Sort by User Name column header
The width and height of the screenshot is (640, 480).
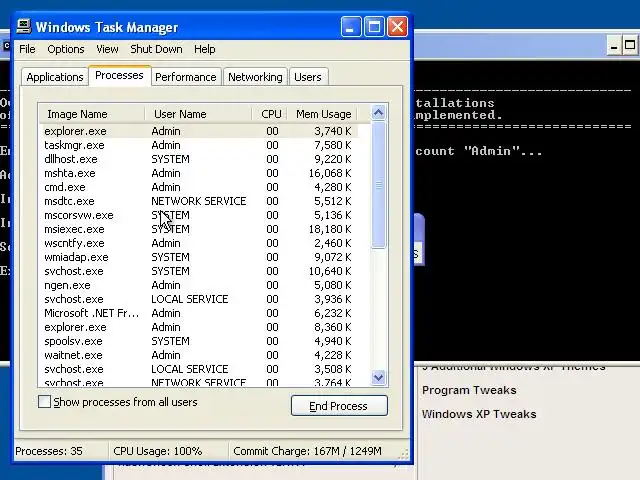point(198,114)
